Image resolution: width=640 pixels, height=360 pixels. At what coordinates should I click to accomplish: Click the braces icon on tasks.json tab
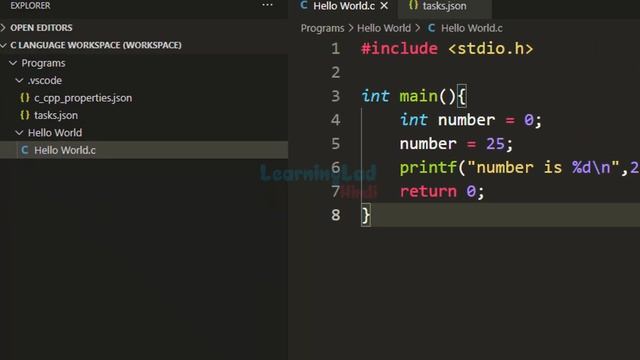pos(413,5)
